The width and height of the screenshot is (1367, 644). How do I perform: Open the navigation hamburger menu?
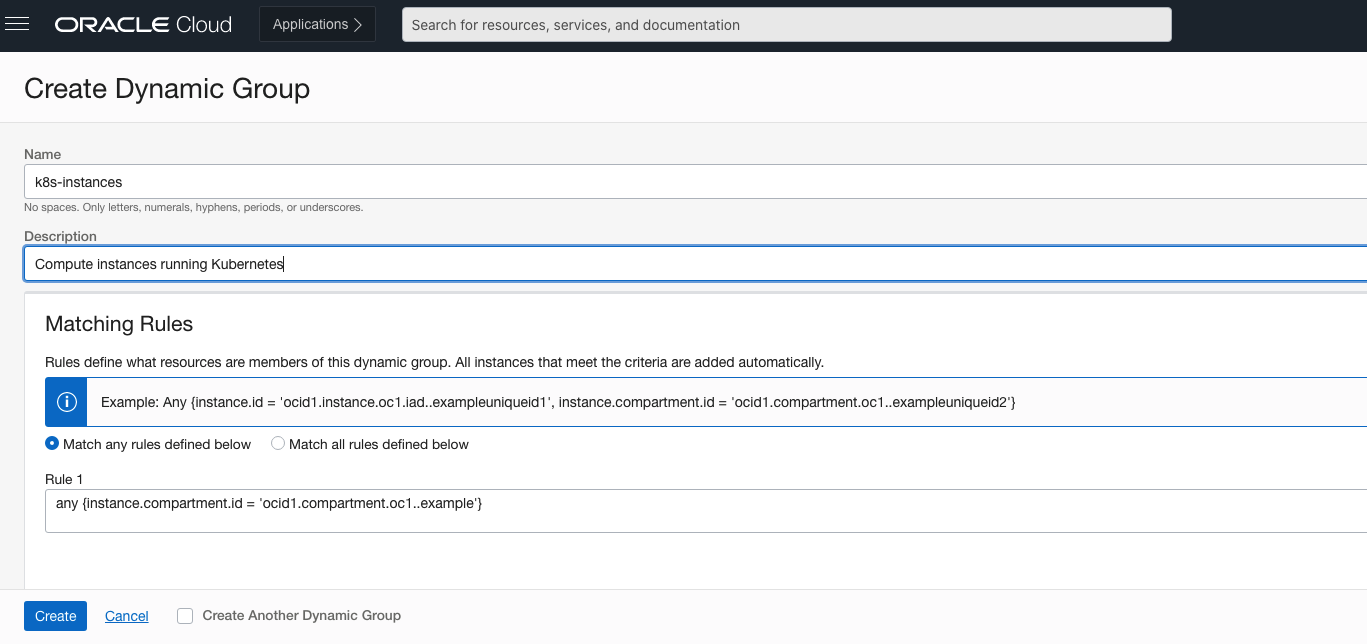coord(18,25)
